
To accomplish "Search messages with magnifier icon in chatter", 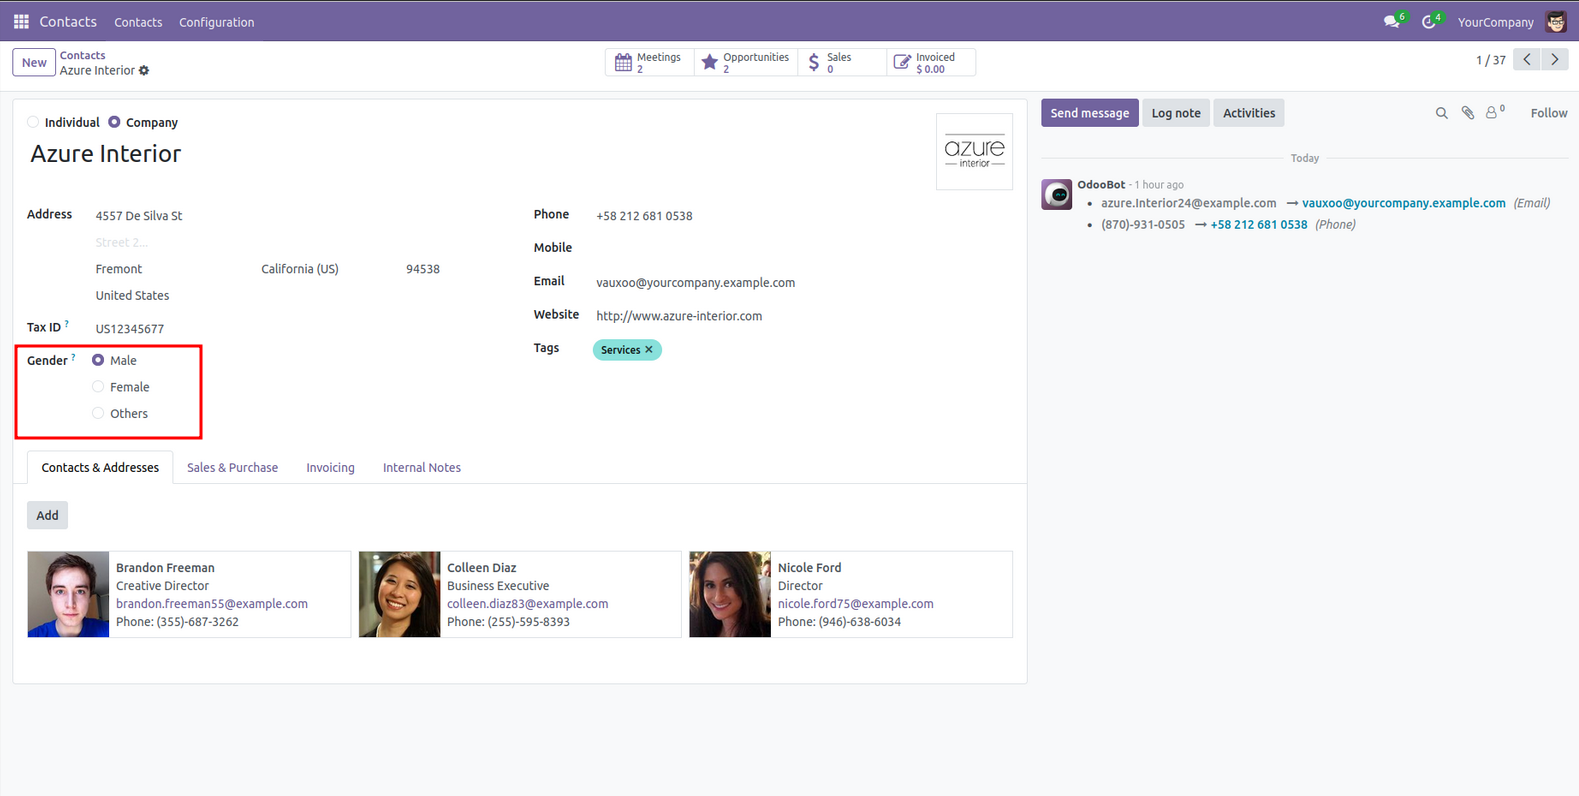I will pos(1441,113).
